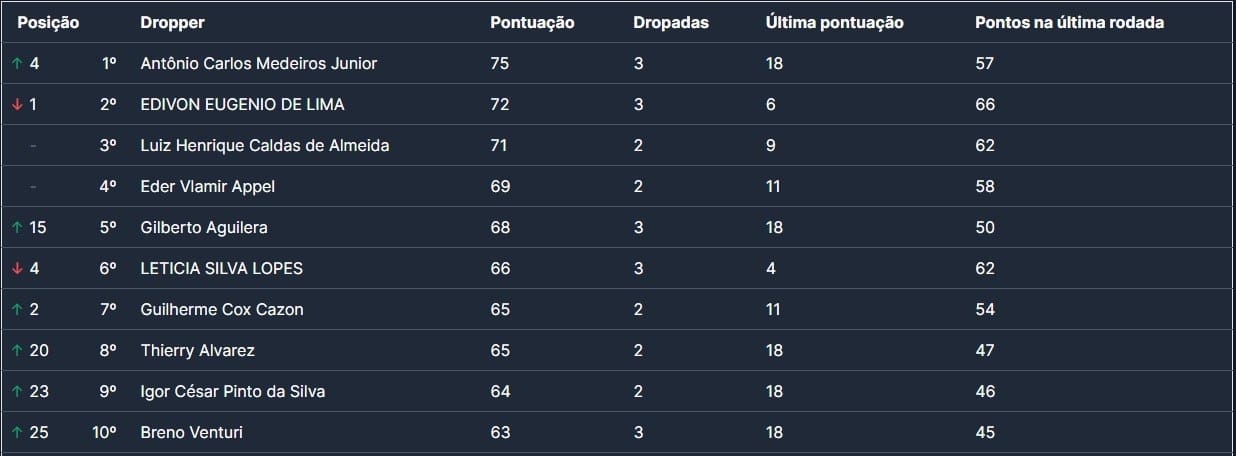Click red down arrow beside EDIVON EUGENIO

tap(17, 104)
